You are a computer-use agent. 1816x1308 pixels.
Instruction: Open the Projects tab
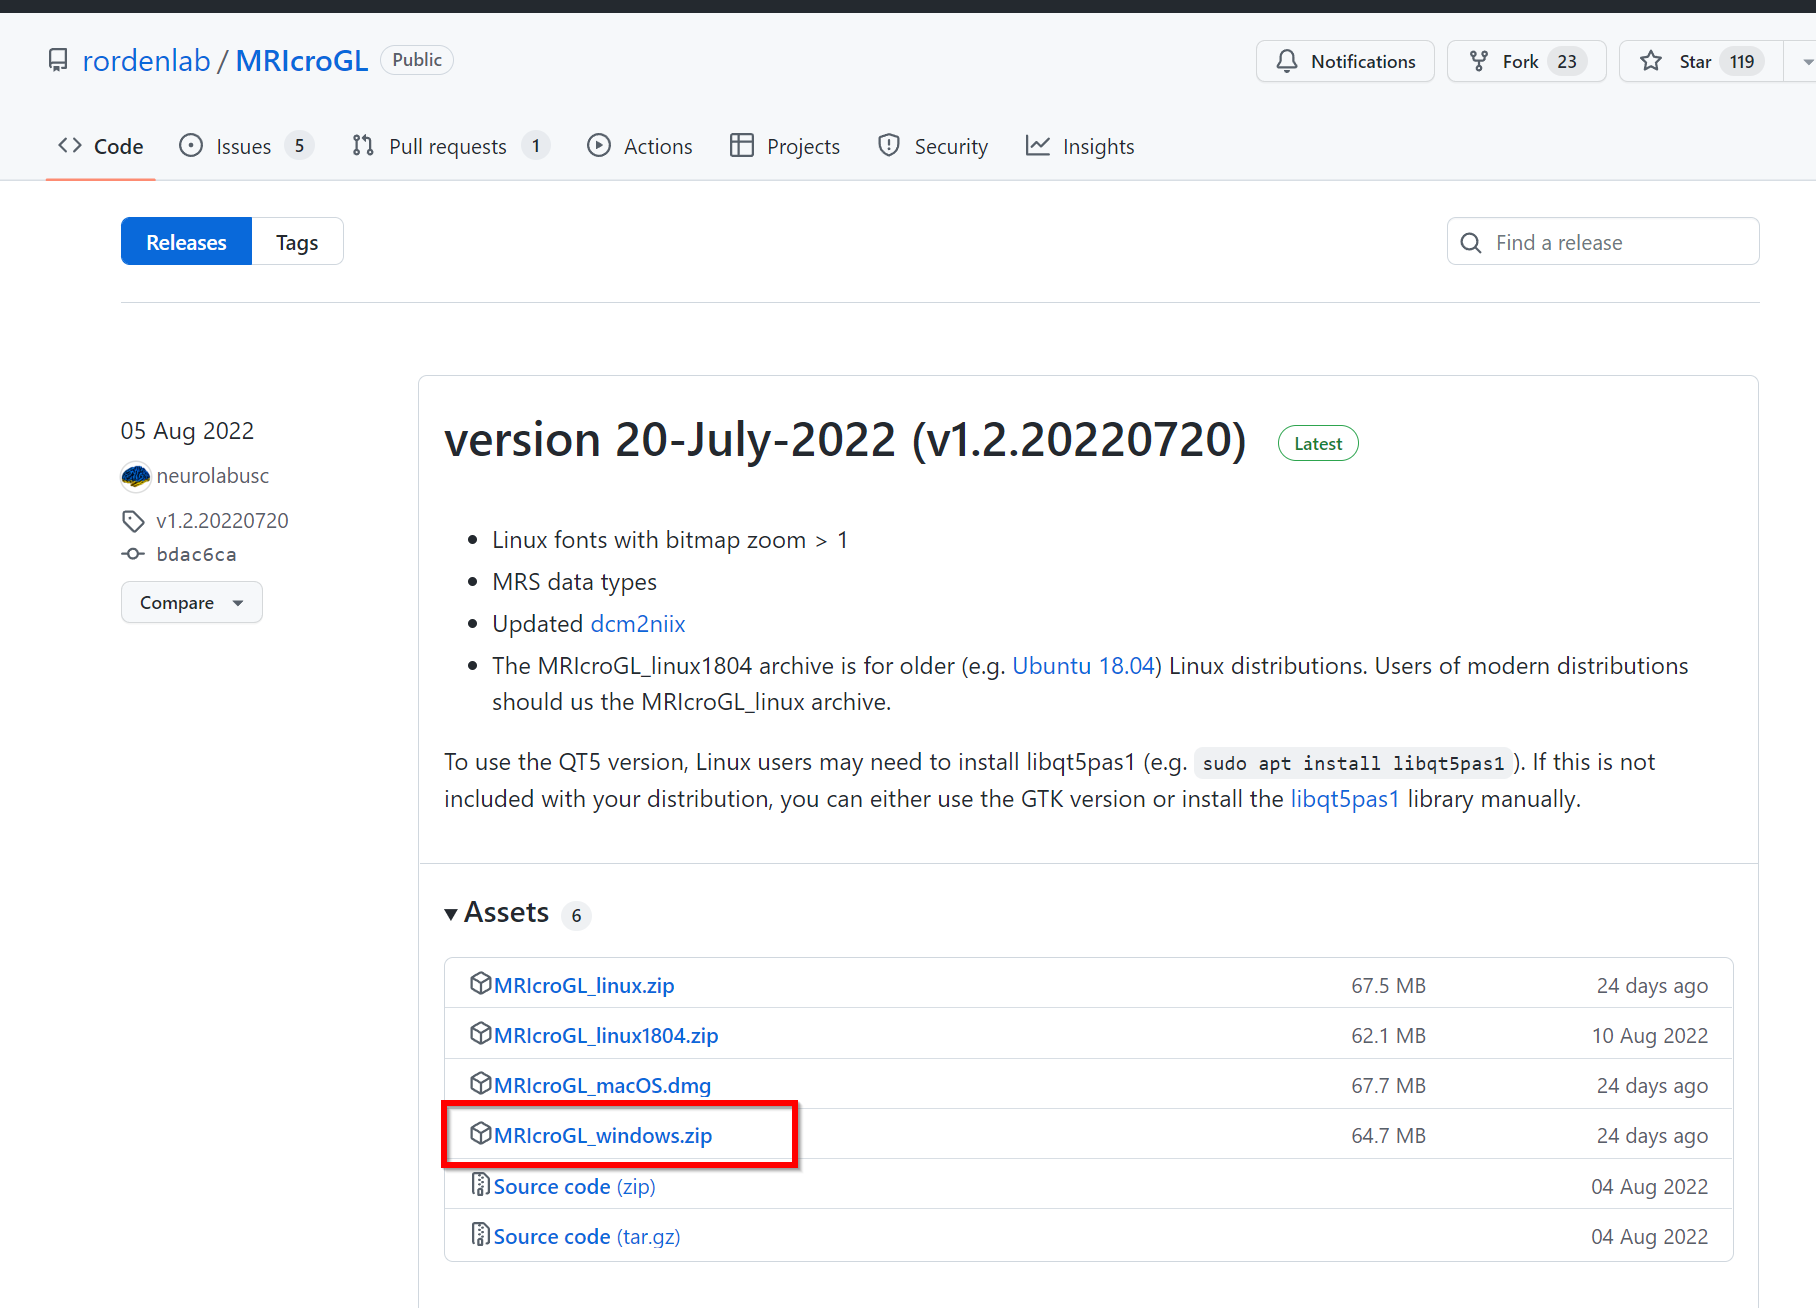[785, 146]
